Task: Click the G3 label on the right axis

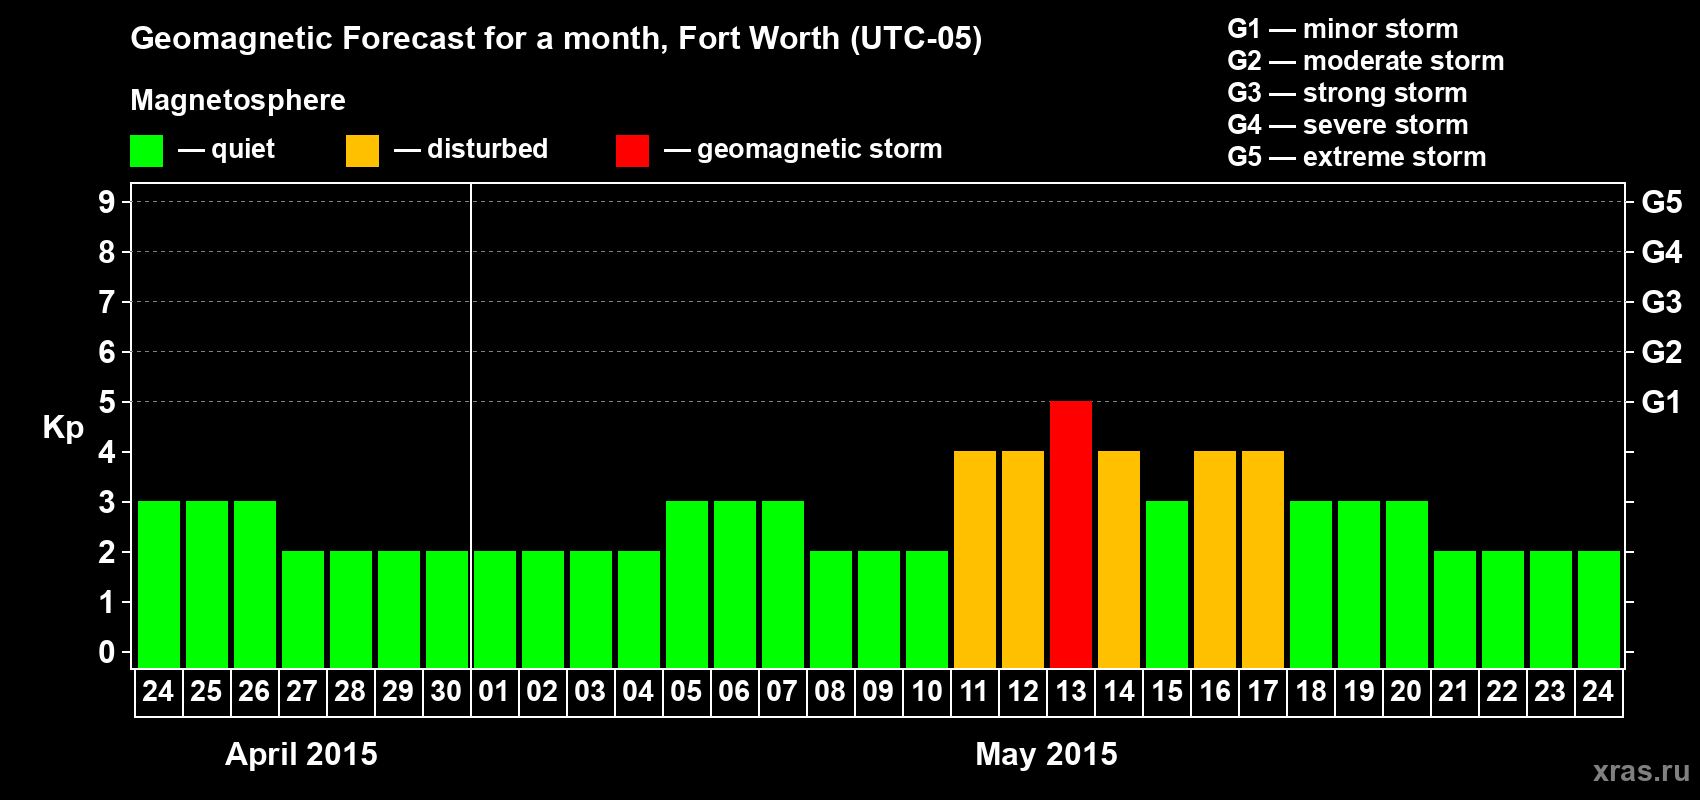Action: coord(1662,302)
